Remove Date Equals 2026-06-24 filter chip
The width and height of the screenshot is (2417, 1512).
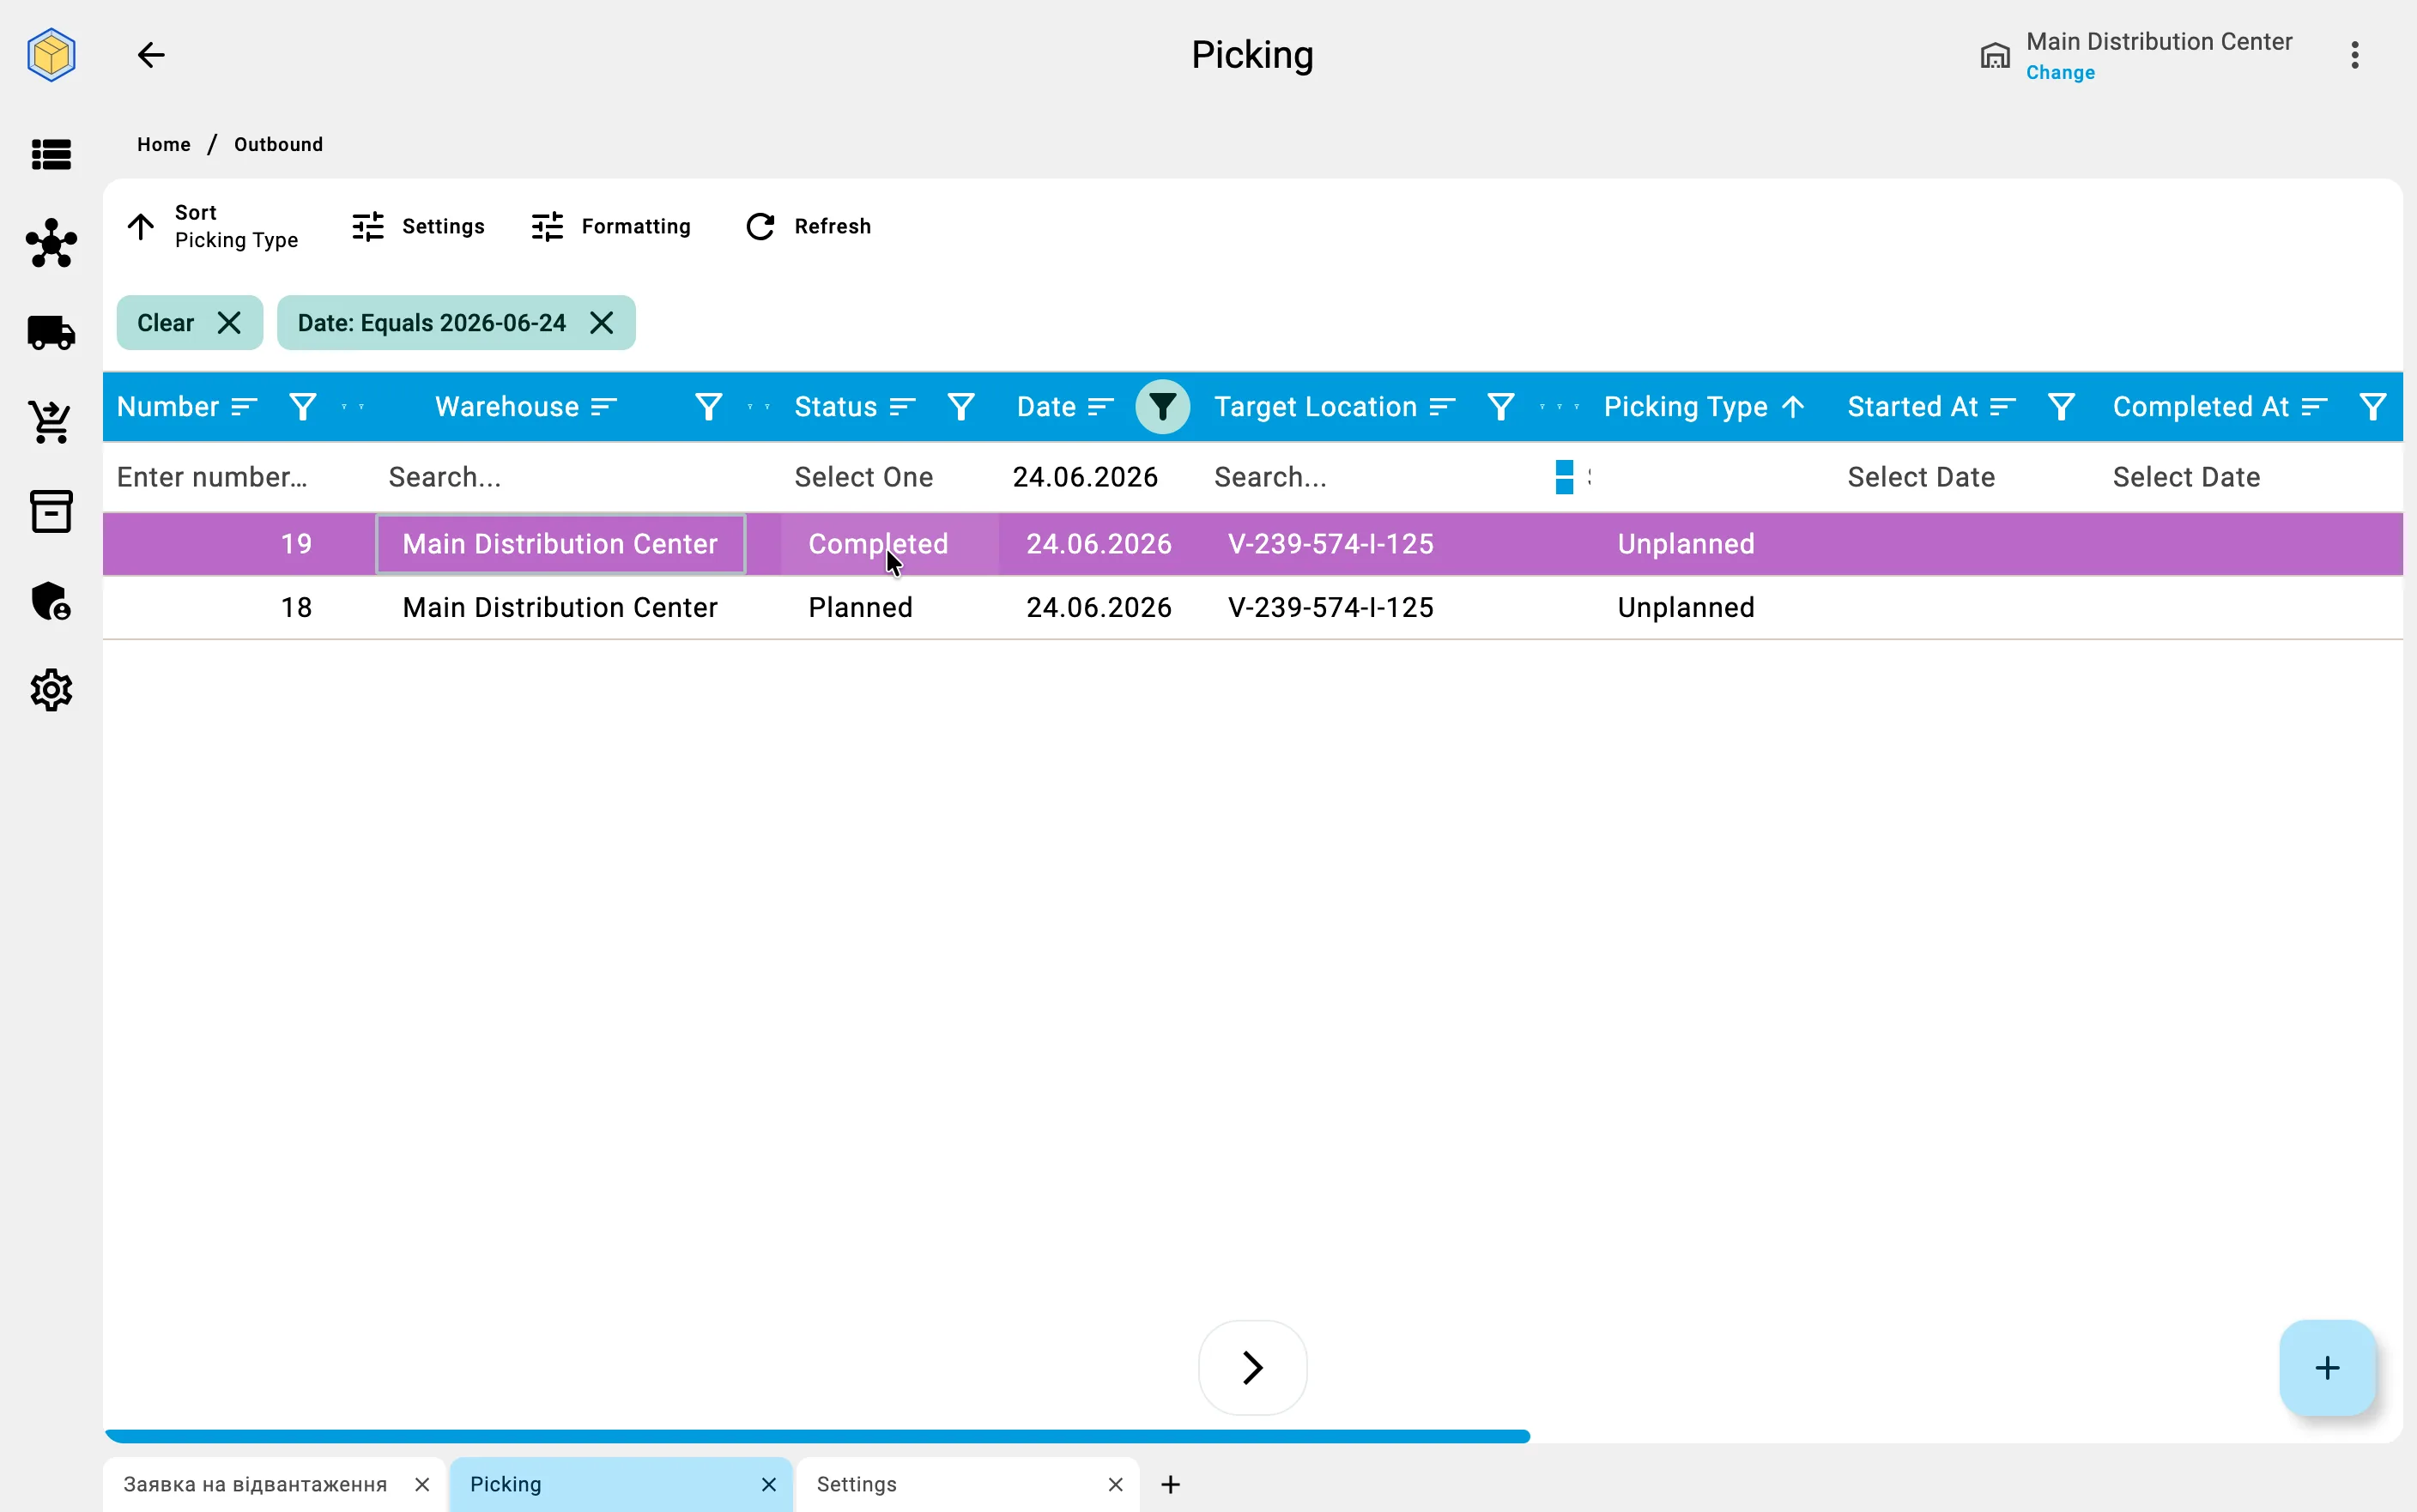tap(601, 323)
